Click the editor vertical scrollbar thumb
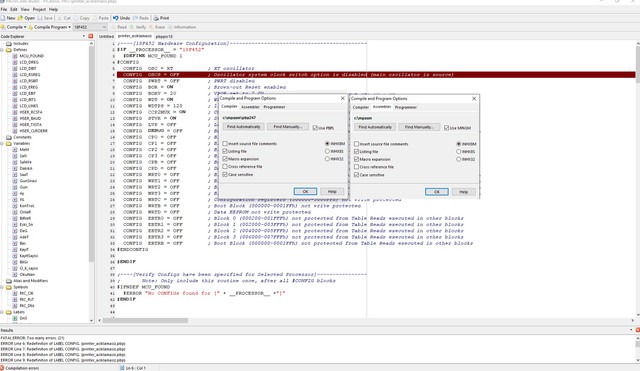Screen dimensions: 640x371 coord(638,65)
